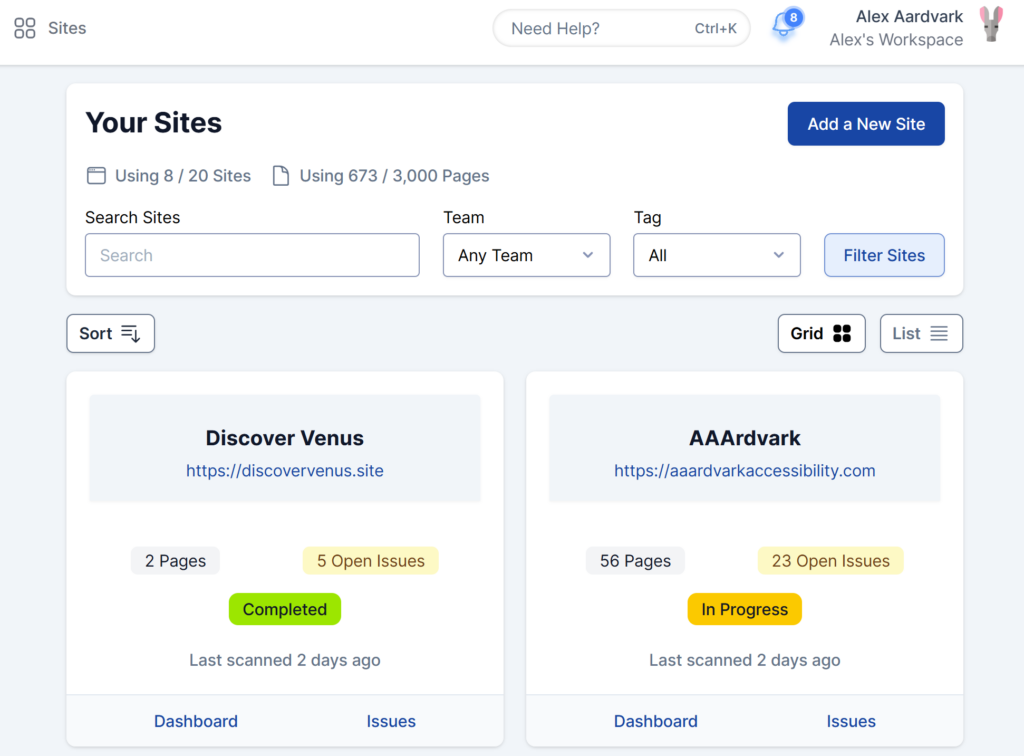1024x756 pixels.
Task: Switch to Grid view
Action: (x=821, y=333)
